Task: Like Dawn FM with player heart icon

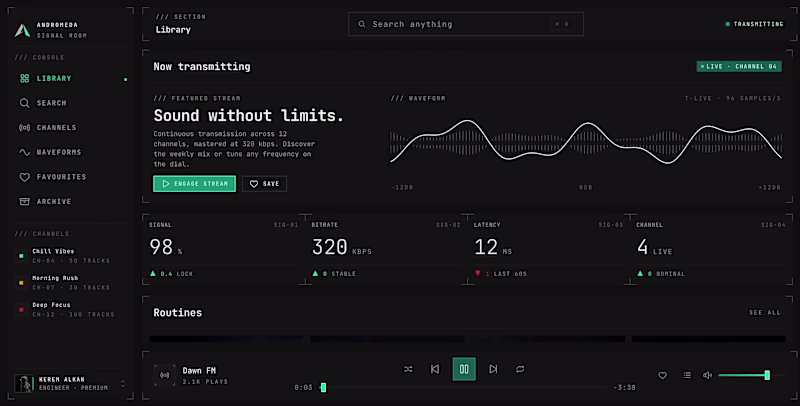Action: [662, 375]
